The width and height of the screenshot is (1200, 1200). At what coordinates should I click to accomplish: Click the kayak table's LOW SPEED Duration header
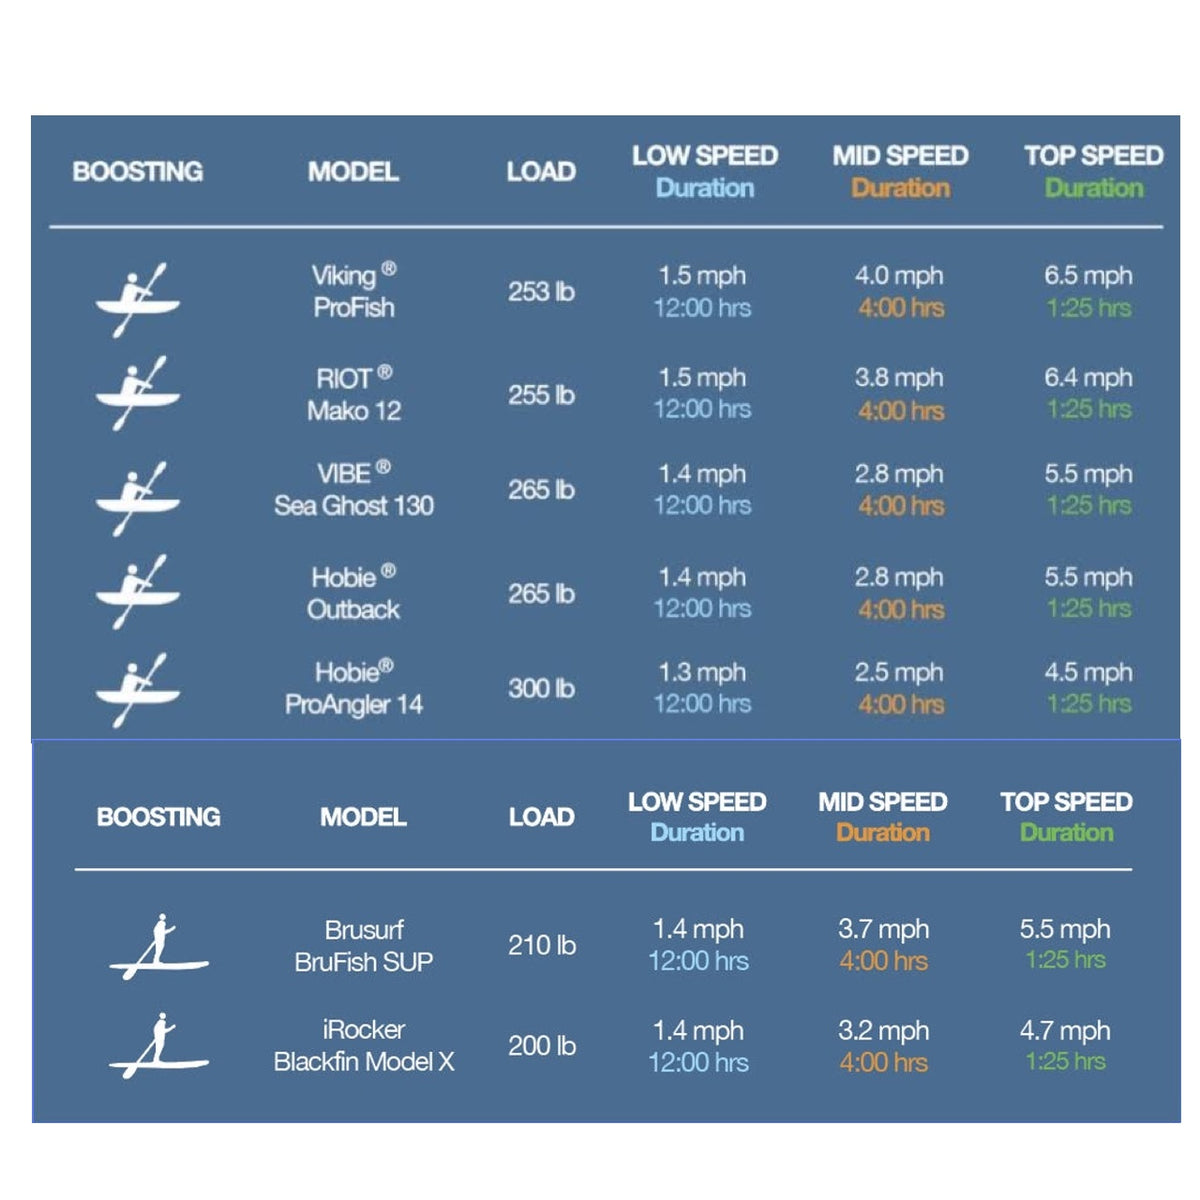pos(705,171)
